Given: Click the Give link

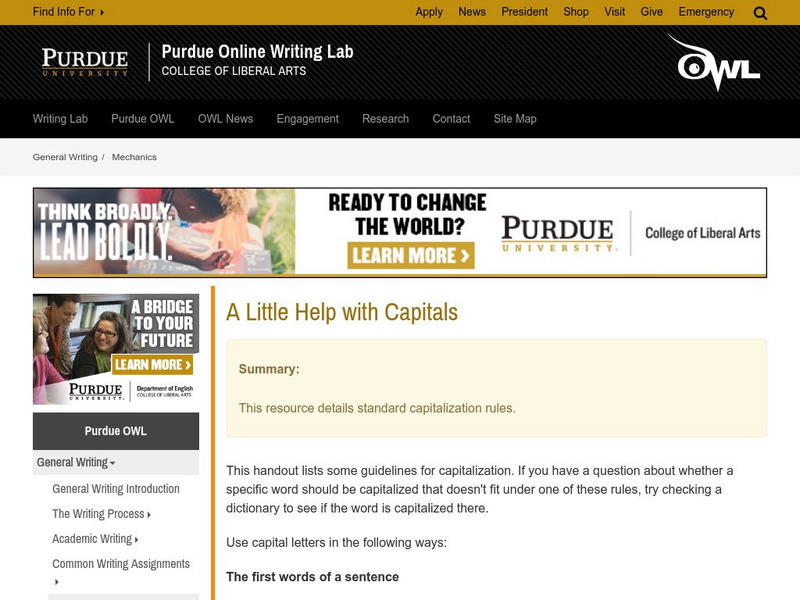Looking at the screenshot, I should pos(652,12).
